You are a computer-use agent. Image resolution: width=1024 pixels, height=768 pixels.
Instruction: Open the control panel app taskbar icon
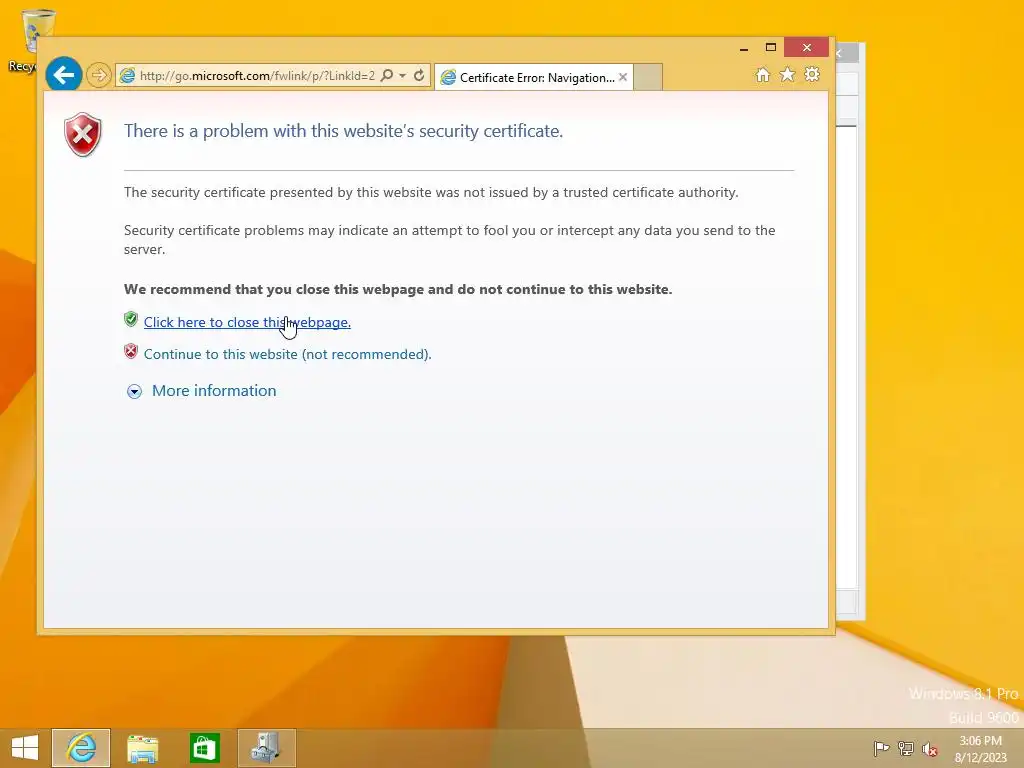click(266, 748)
